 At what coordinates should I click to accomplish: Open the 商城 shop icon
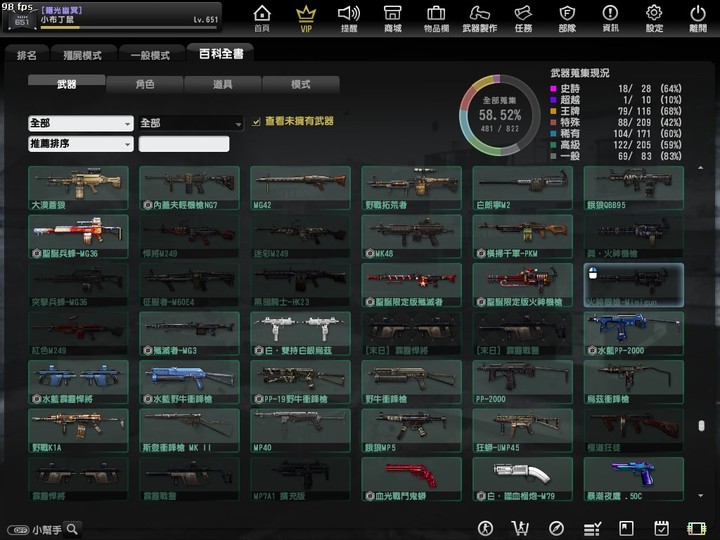(393, 18)
